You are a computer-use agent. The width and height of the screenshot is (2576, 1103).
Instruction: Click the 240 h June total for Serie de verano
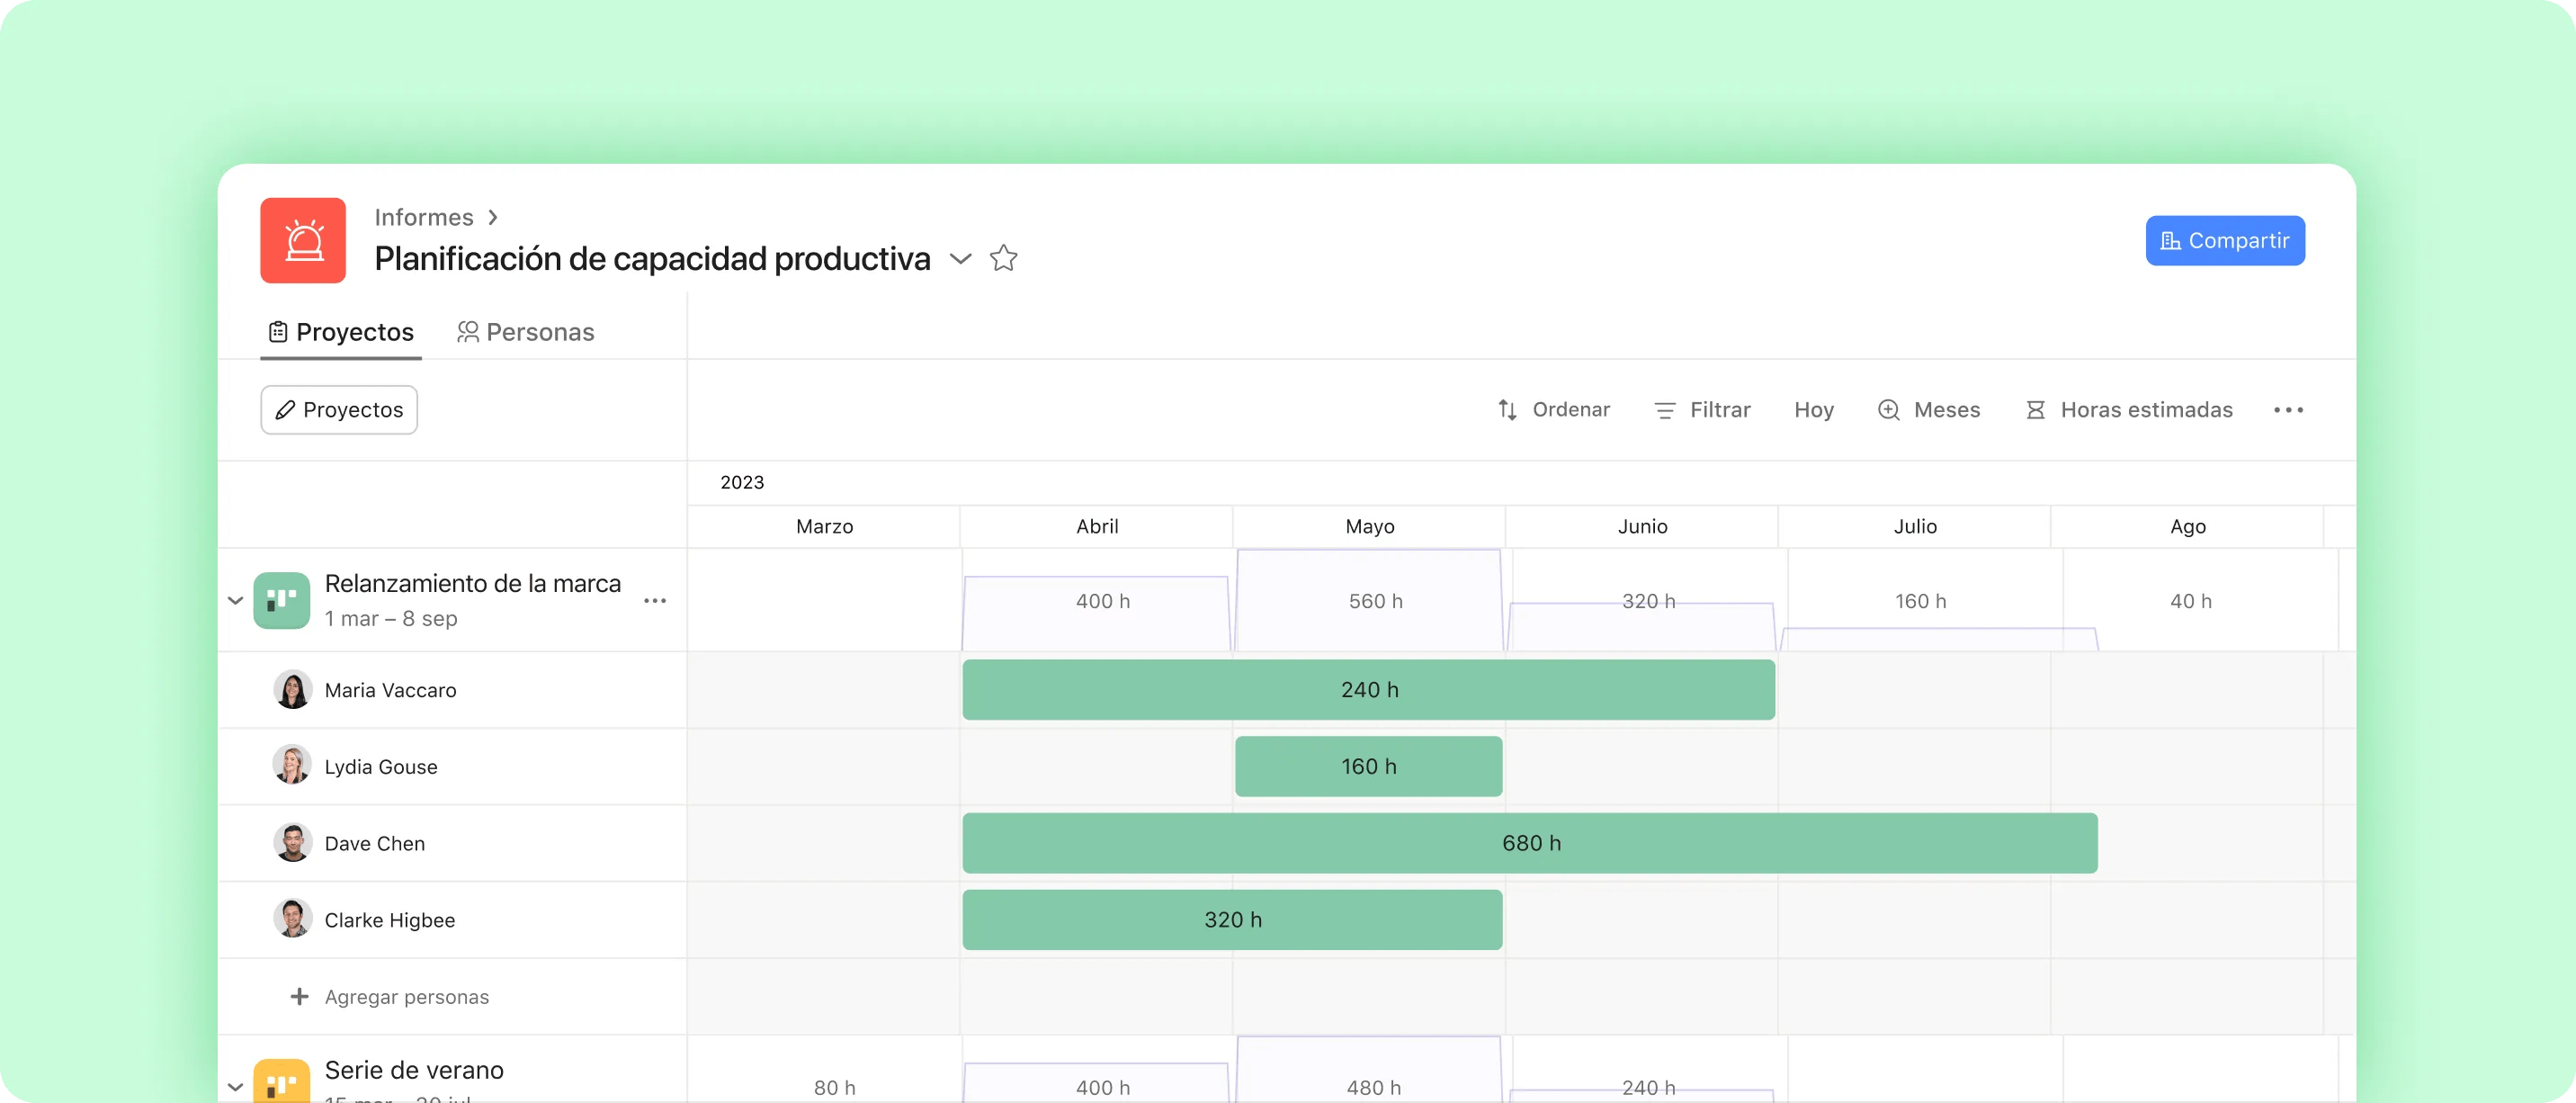pos(1648,1088)
